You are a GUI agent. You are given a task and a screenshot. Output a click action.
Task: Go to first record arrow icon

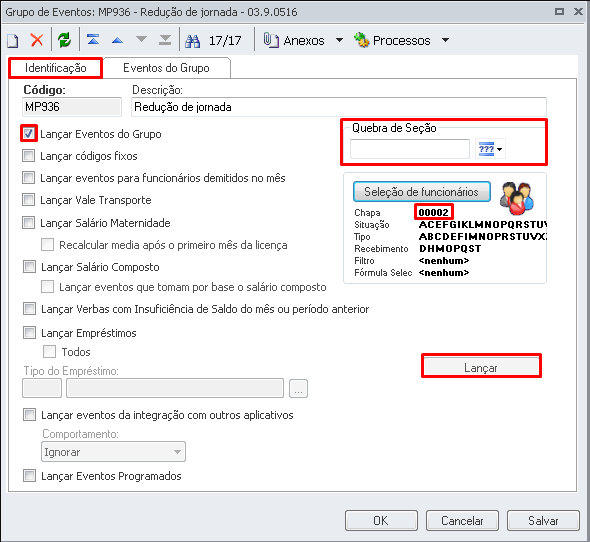pyautogui.click(x=93, y=40)
